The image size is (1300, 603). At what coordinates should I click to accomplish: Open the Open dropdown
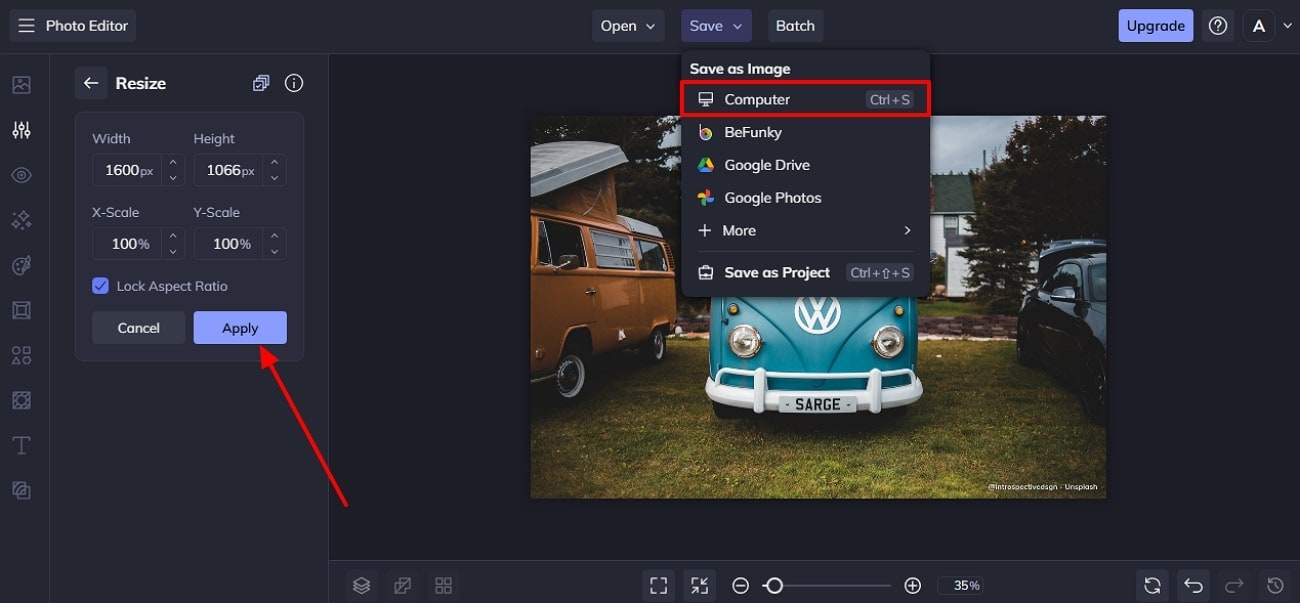628,26
